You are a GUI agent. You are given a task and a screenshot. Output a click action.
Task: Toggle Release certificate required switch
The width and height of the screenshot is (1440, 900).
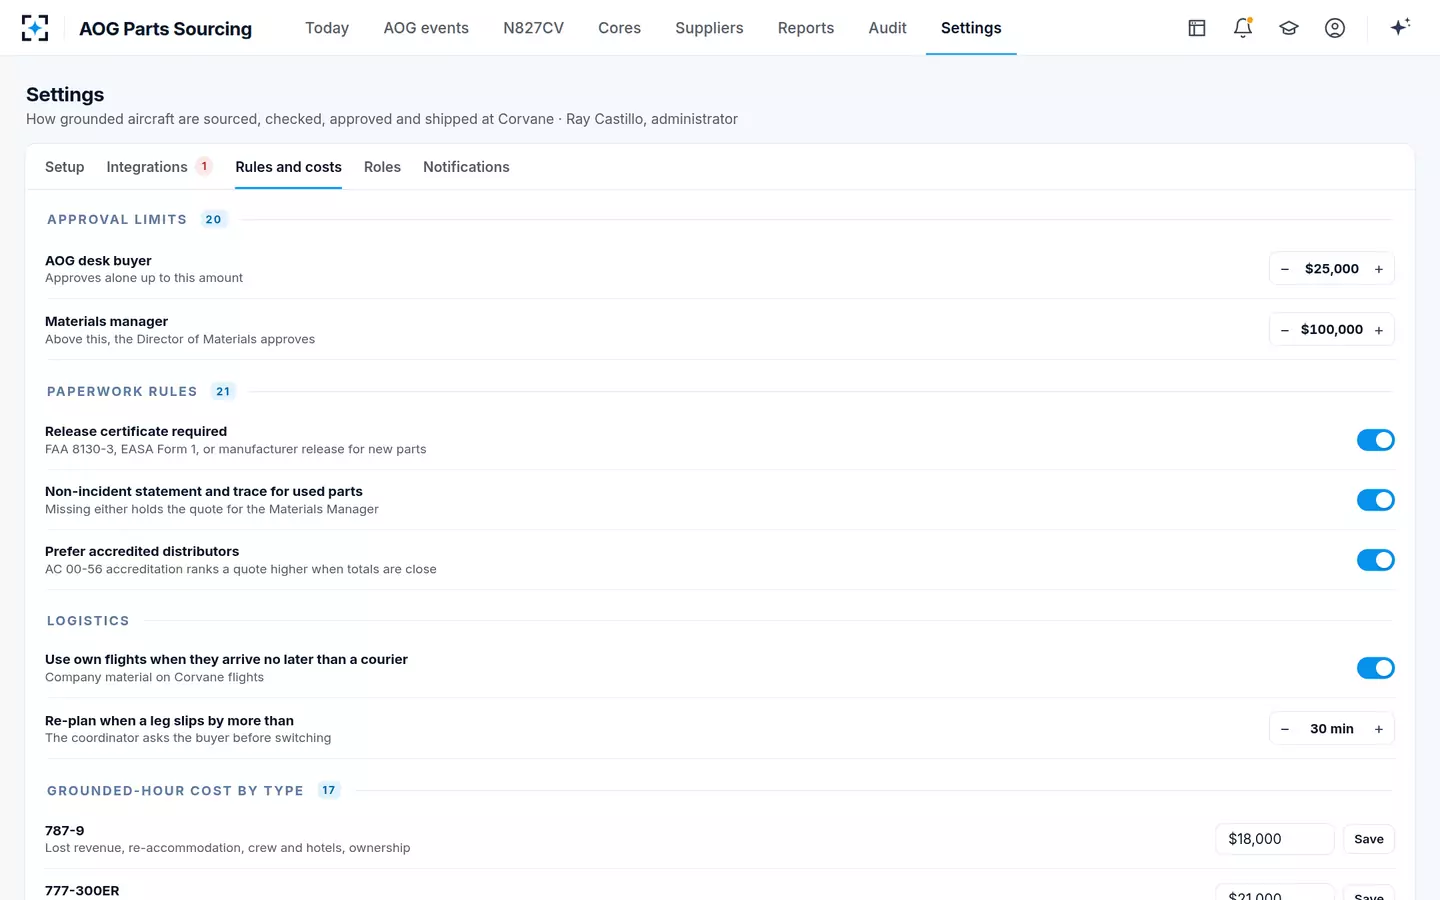pyautogui.click(x=1376, y=440)
